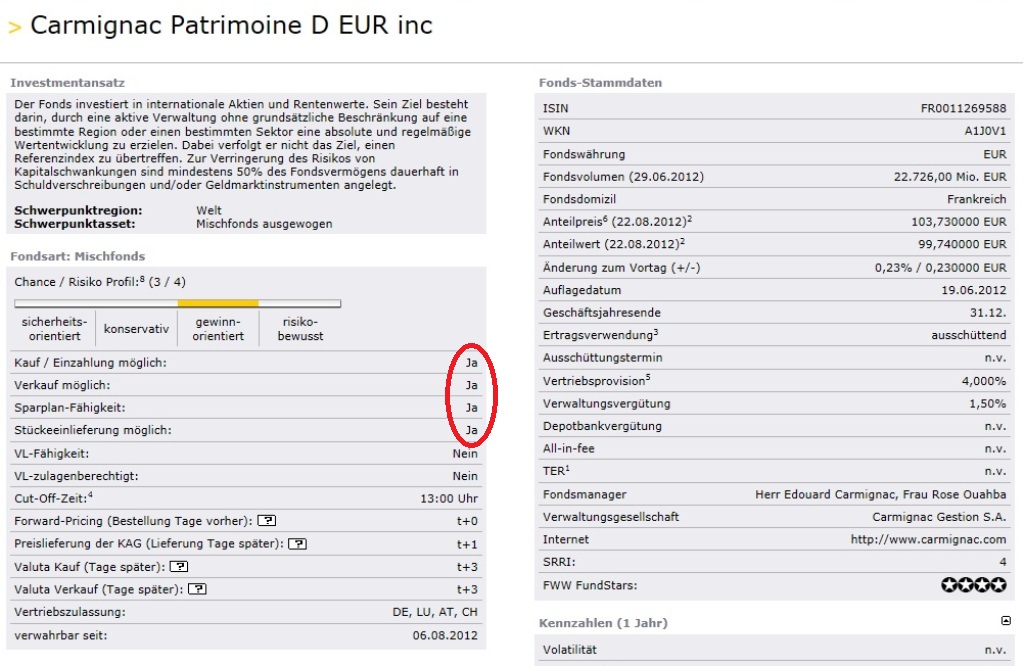Select the gewinnorientiert risk category

[x=218, y=329]
